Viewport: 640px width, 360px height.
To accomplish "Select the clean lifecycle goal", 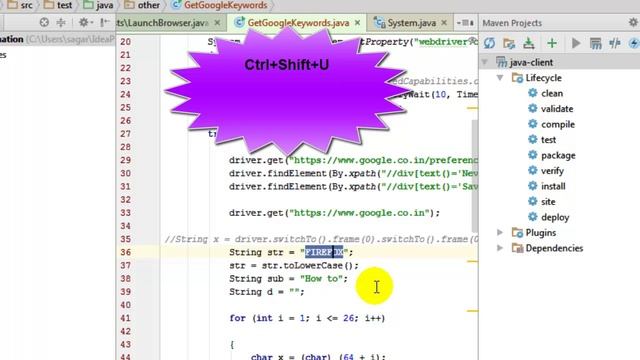I will (x=545, y=93).
